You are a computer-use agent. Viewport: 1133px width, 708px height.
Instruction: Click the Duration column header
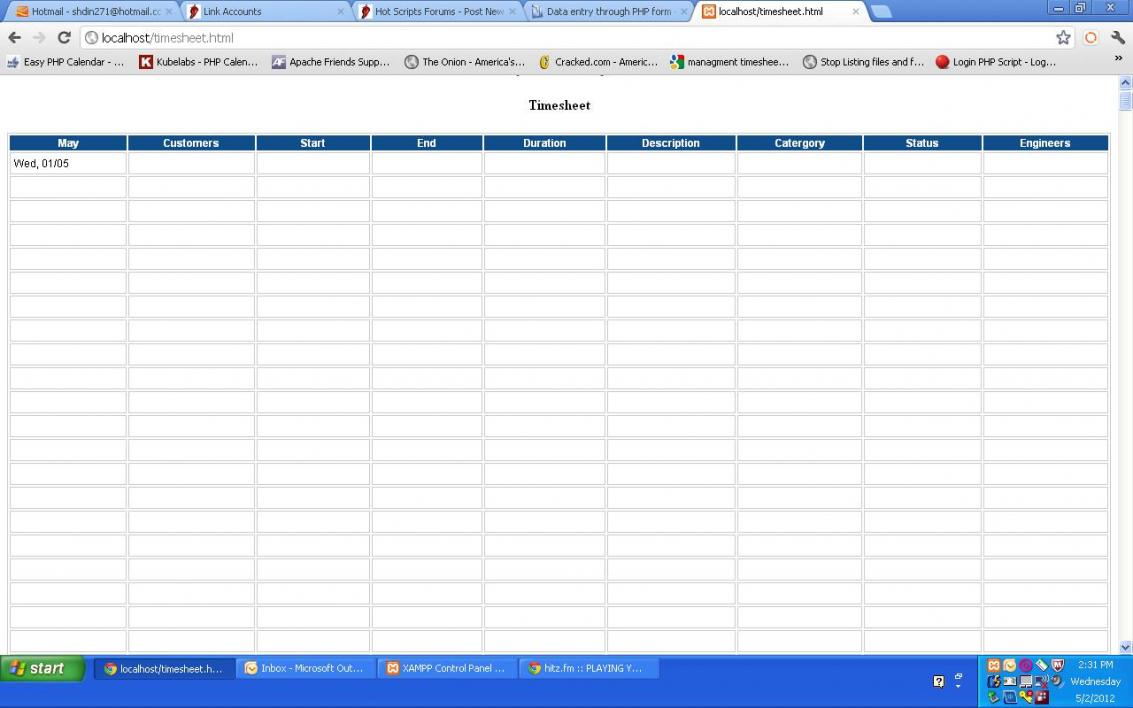[x=544, y=143]
